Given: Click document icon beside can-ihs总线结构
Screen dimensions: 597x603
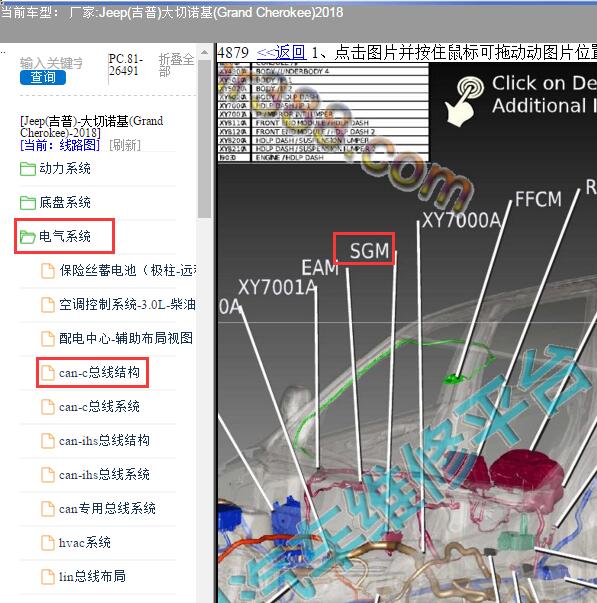Looking at the screenshot, I should tap(48, 441).
